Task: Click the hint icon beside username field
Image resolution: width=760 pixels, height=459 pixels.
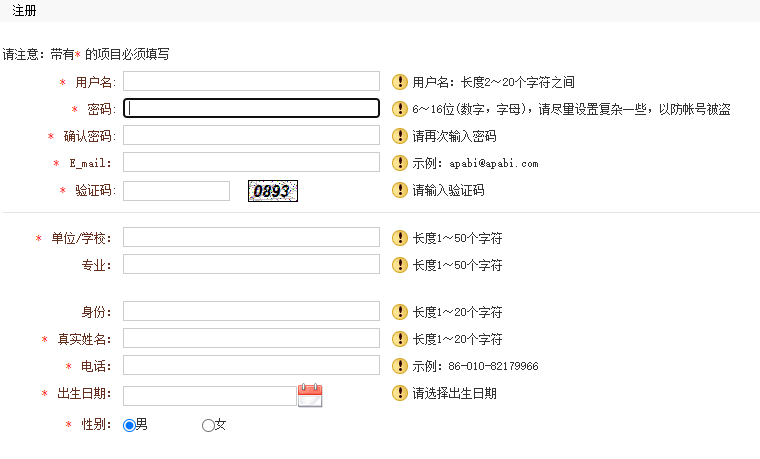Action: click(x=400, y=82)
